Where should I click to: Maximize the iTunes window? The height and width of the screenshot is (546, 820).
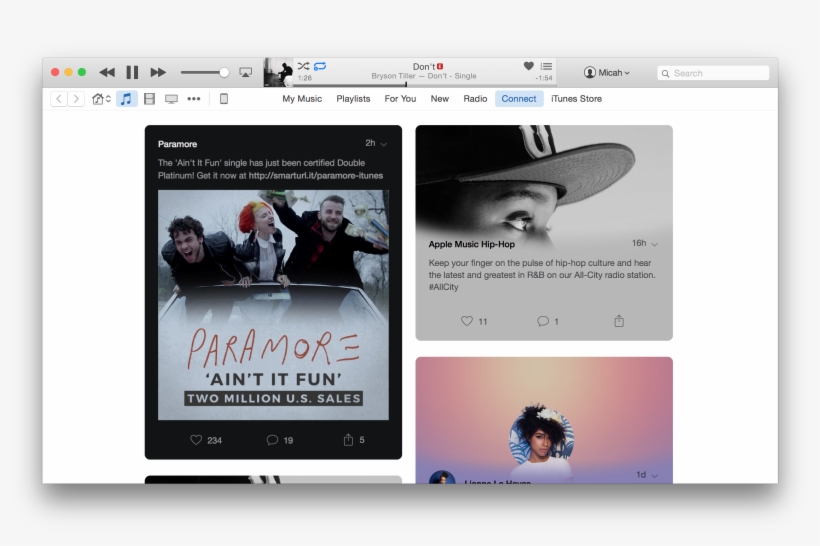pyautogui.click(x=82, y=72)
